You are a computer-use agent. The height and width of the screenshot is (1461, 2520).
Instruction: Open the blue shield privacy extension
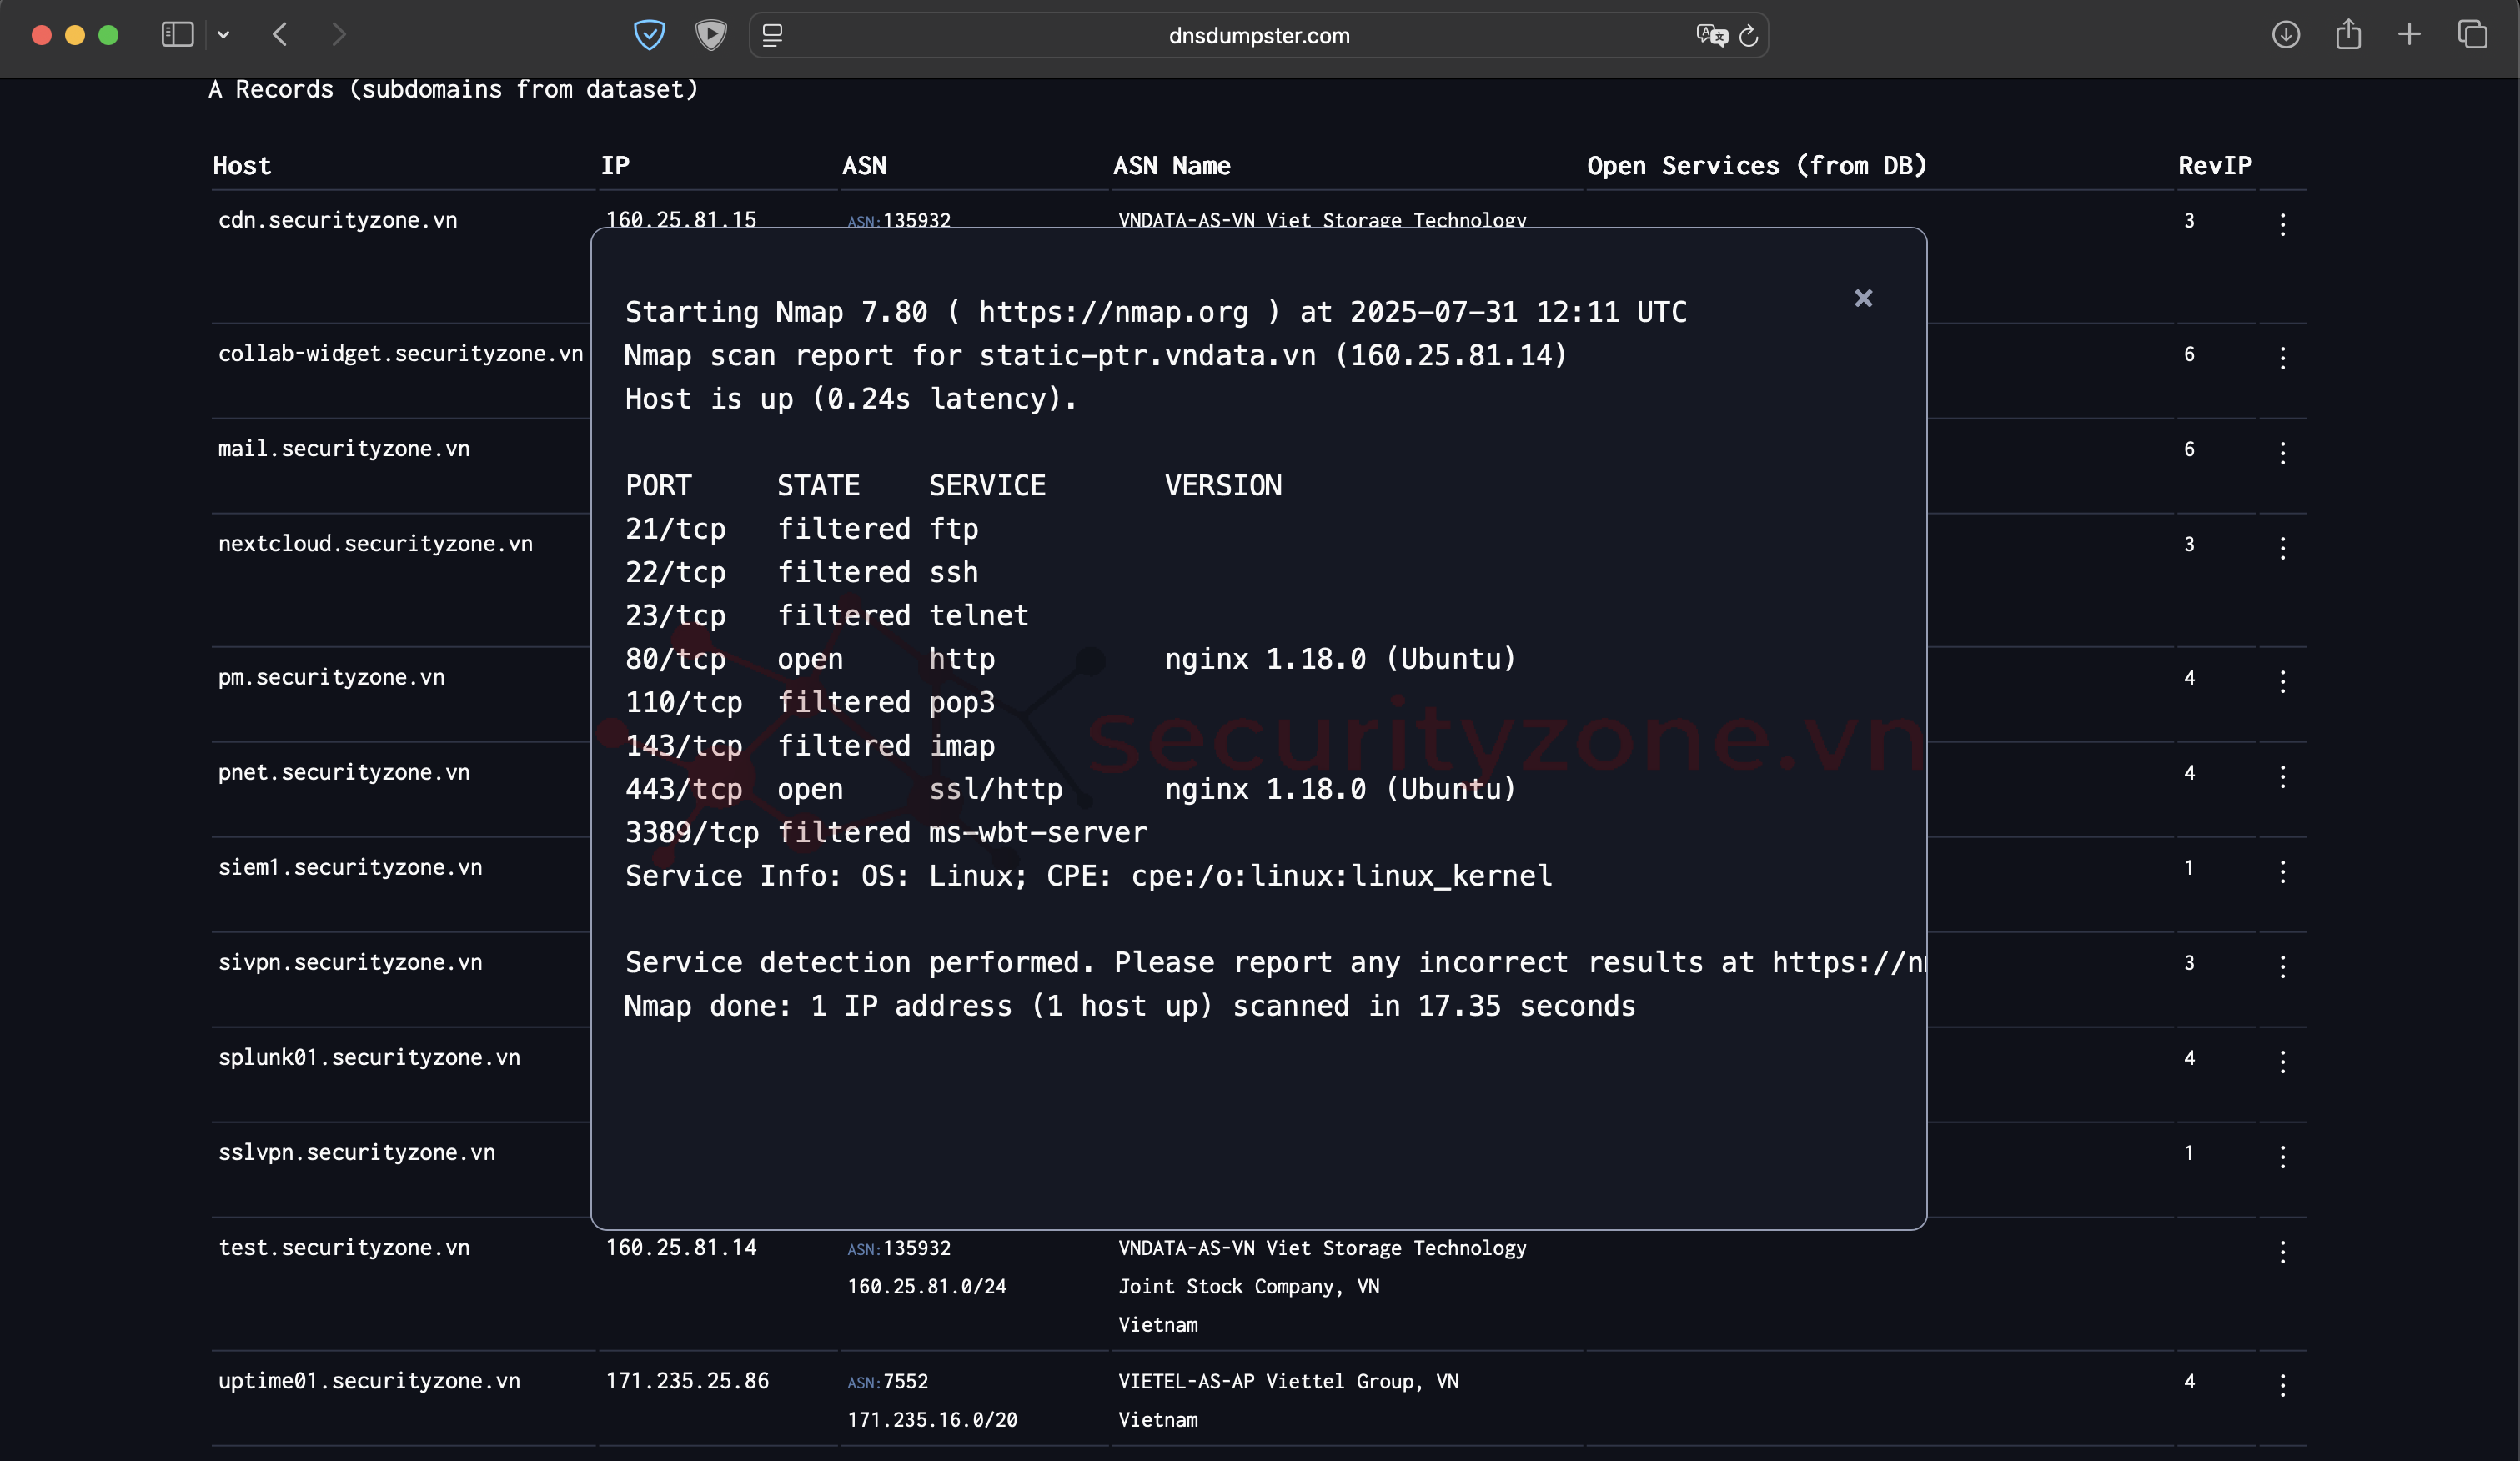(649, 35)
